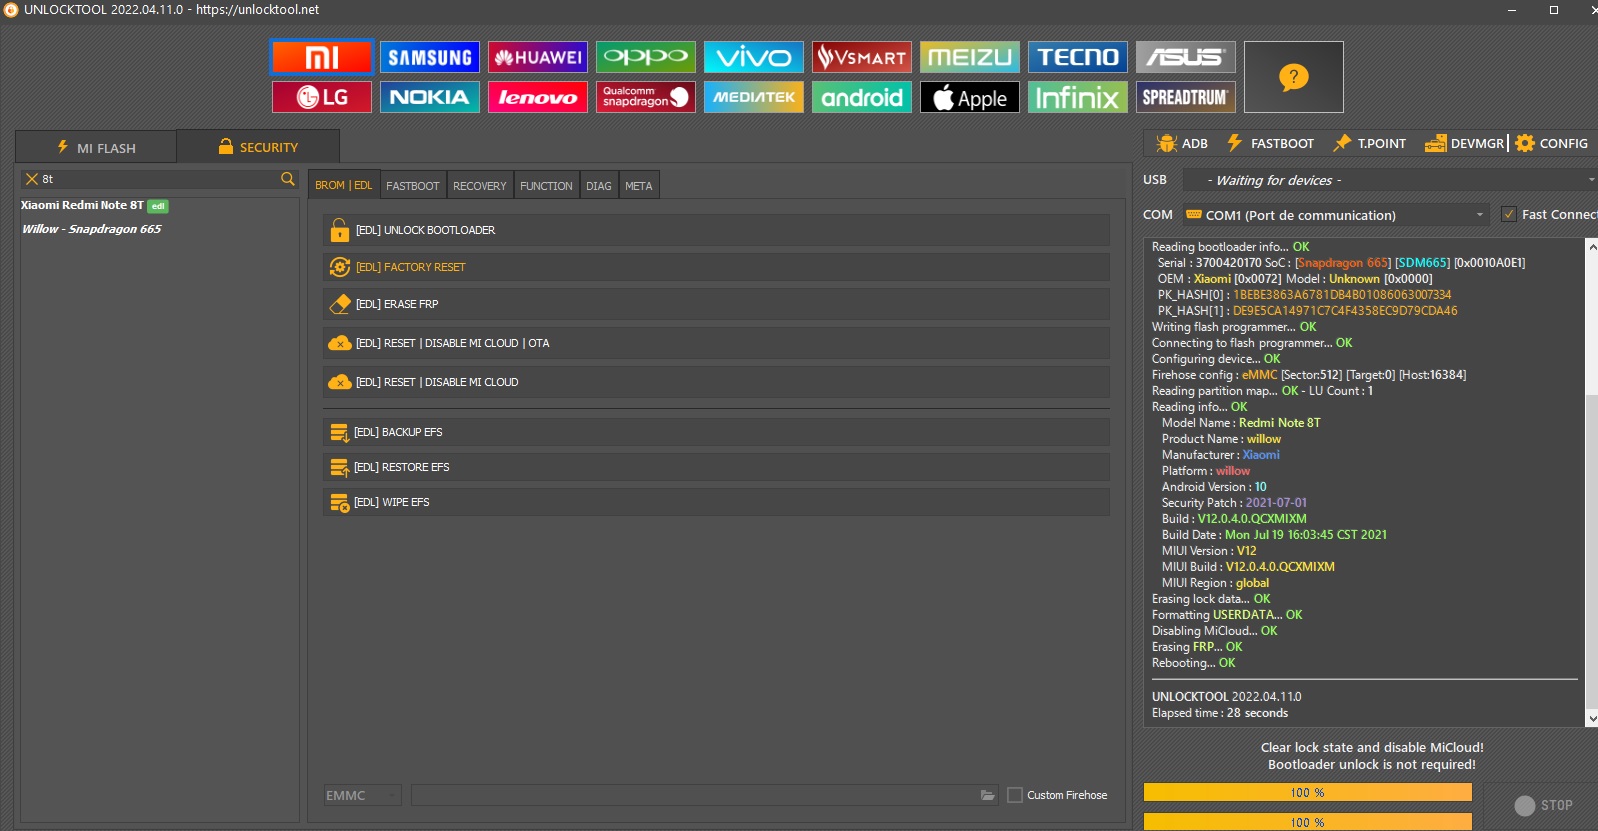This screenshot has height=831, width=1598.
Task: Open the Spreadtrum section logo
Action: pyautogui.click(x=1186, y=97)
